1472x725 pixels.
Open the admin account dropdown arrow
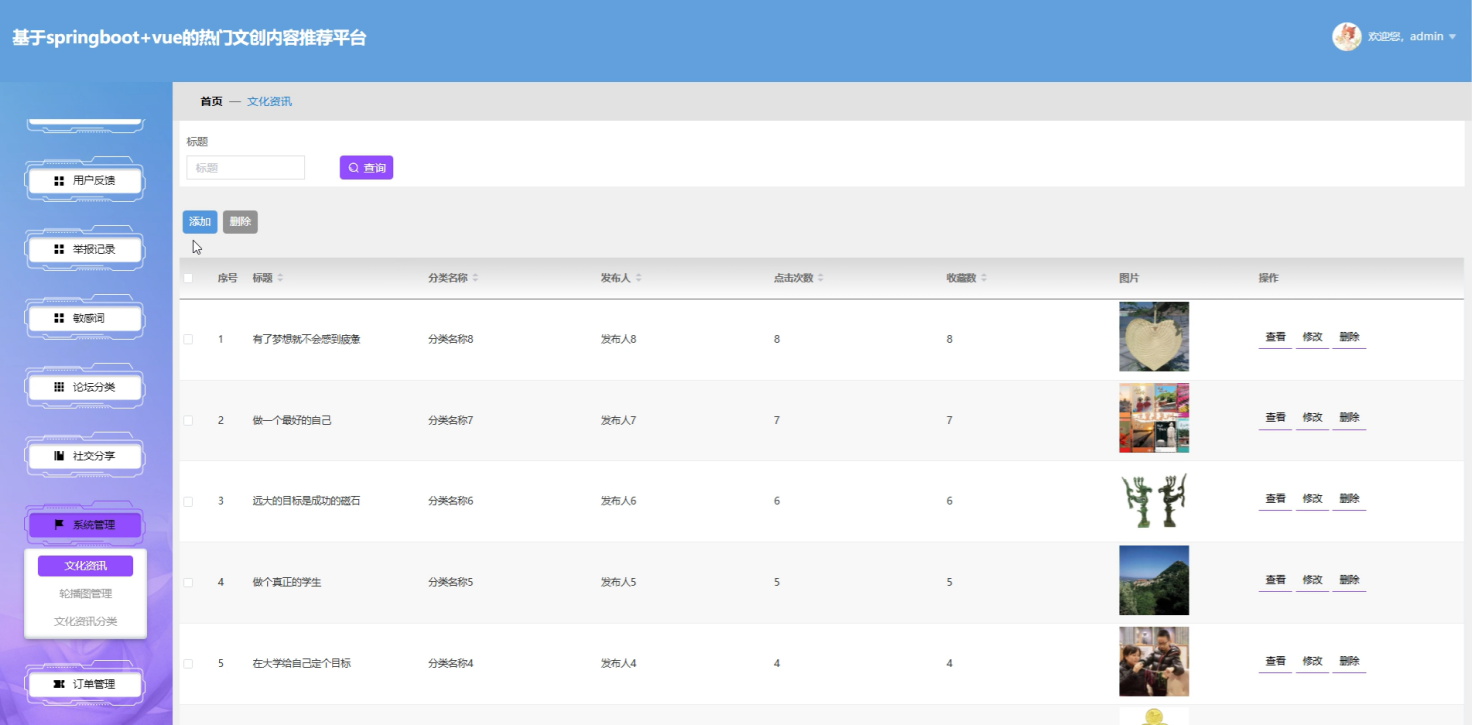tap(1452, 37)
